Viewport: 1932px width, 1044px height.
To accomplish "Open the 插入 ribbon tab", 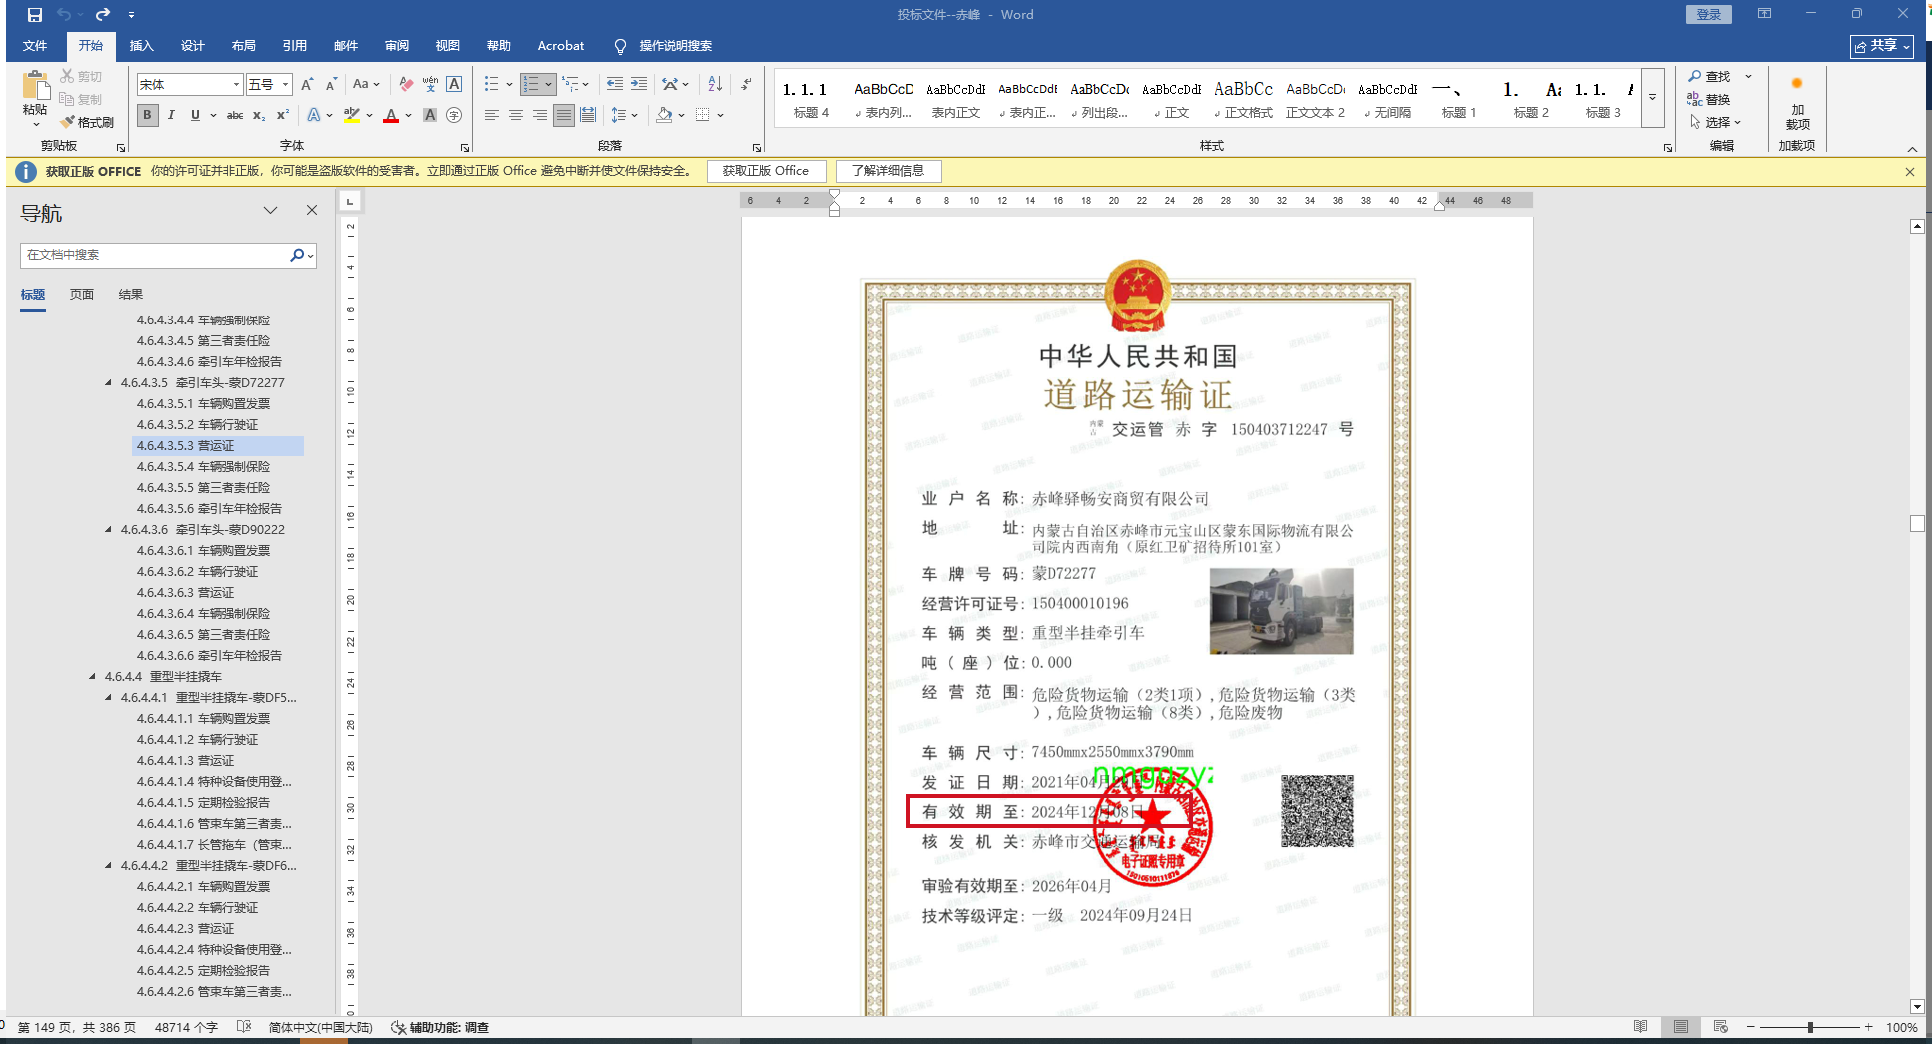I will click(141, 46).
